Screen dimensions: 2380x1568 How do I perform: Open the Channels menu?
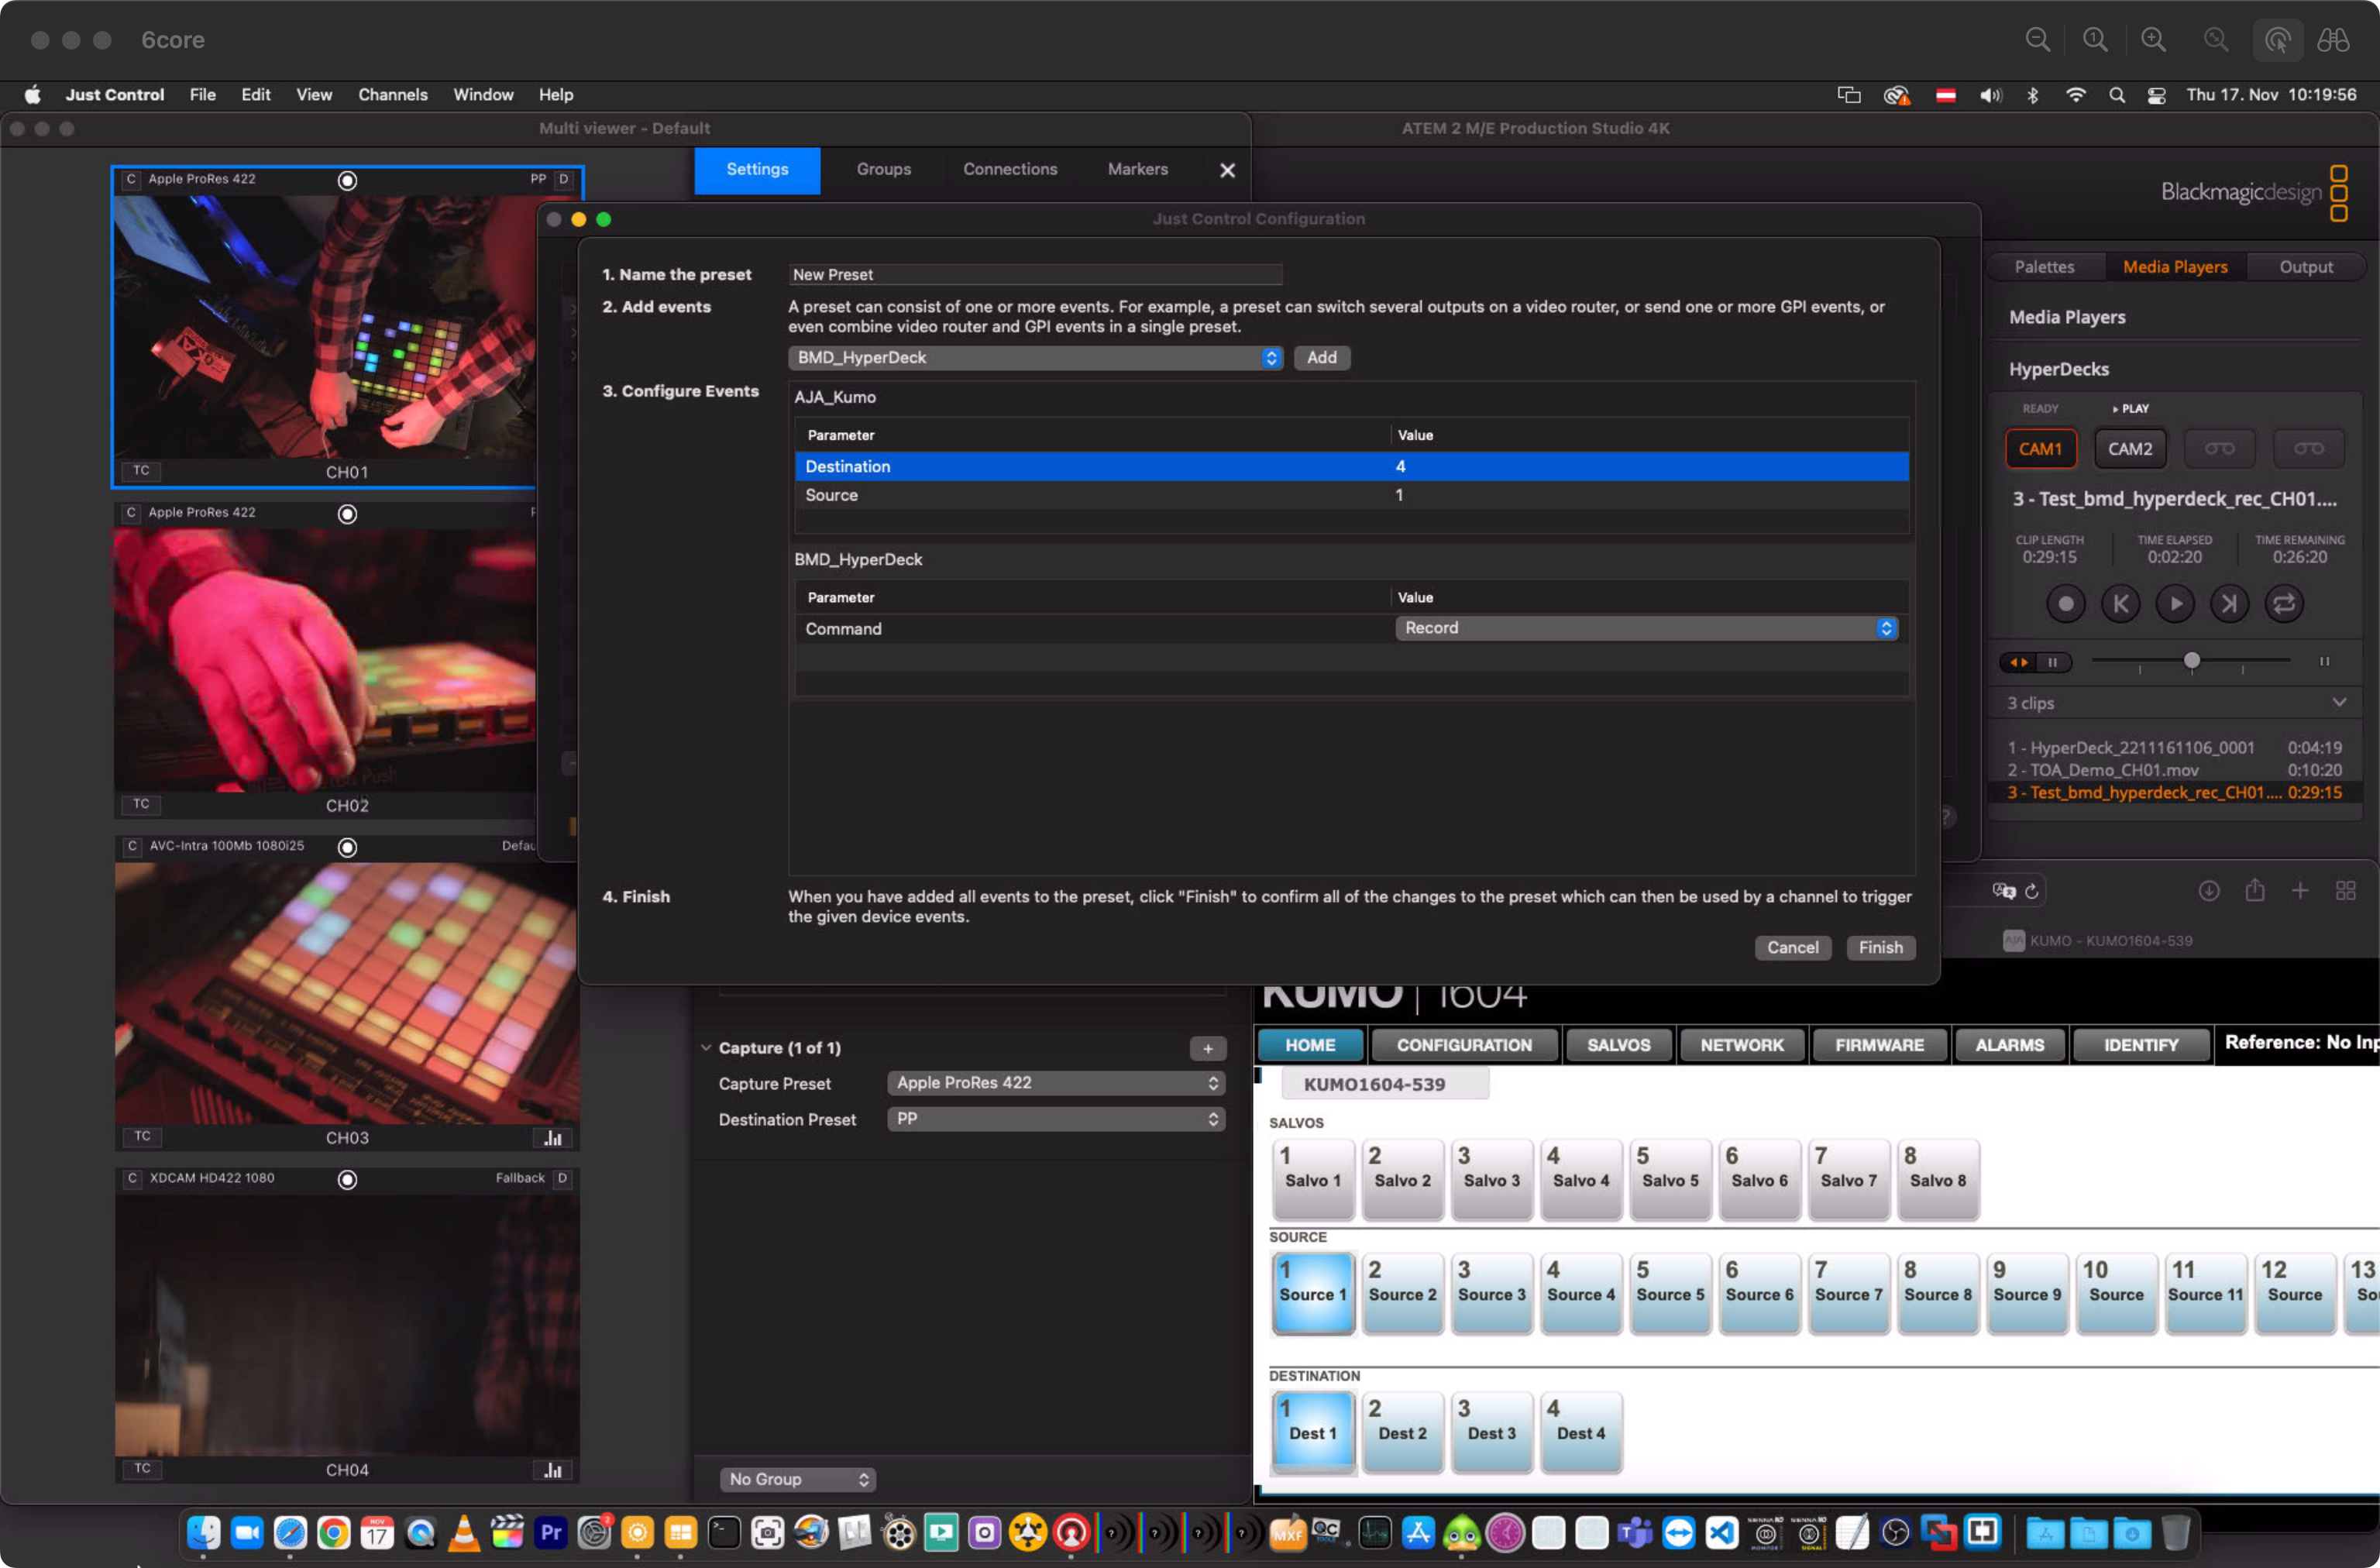pyautogui.click(x=393, y=95)
